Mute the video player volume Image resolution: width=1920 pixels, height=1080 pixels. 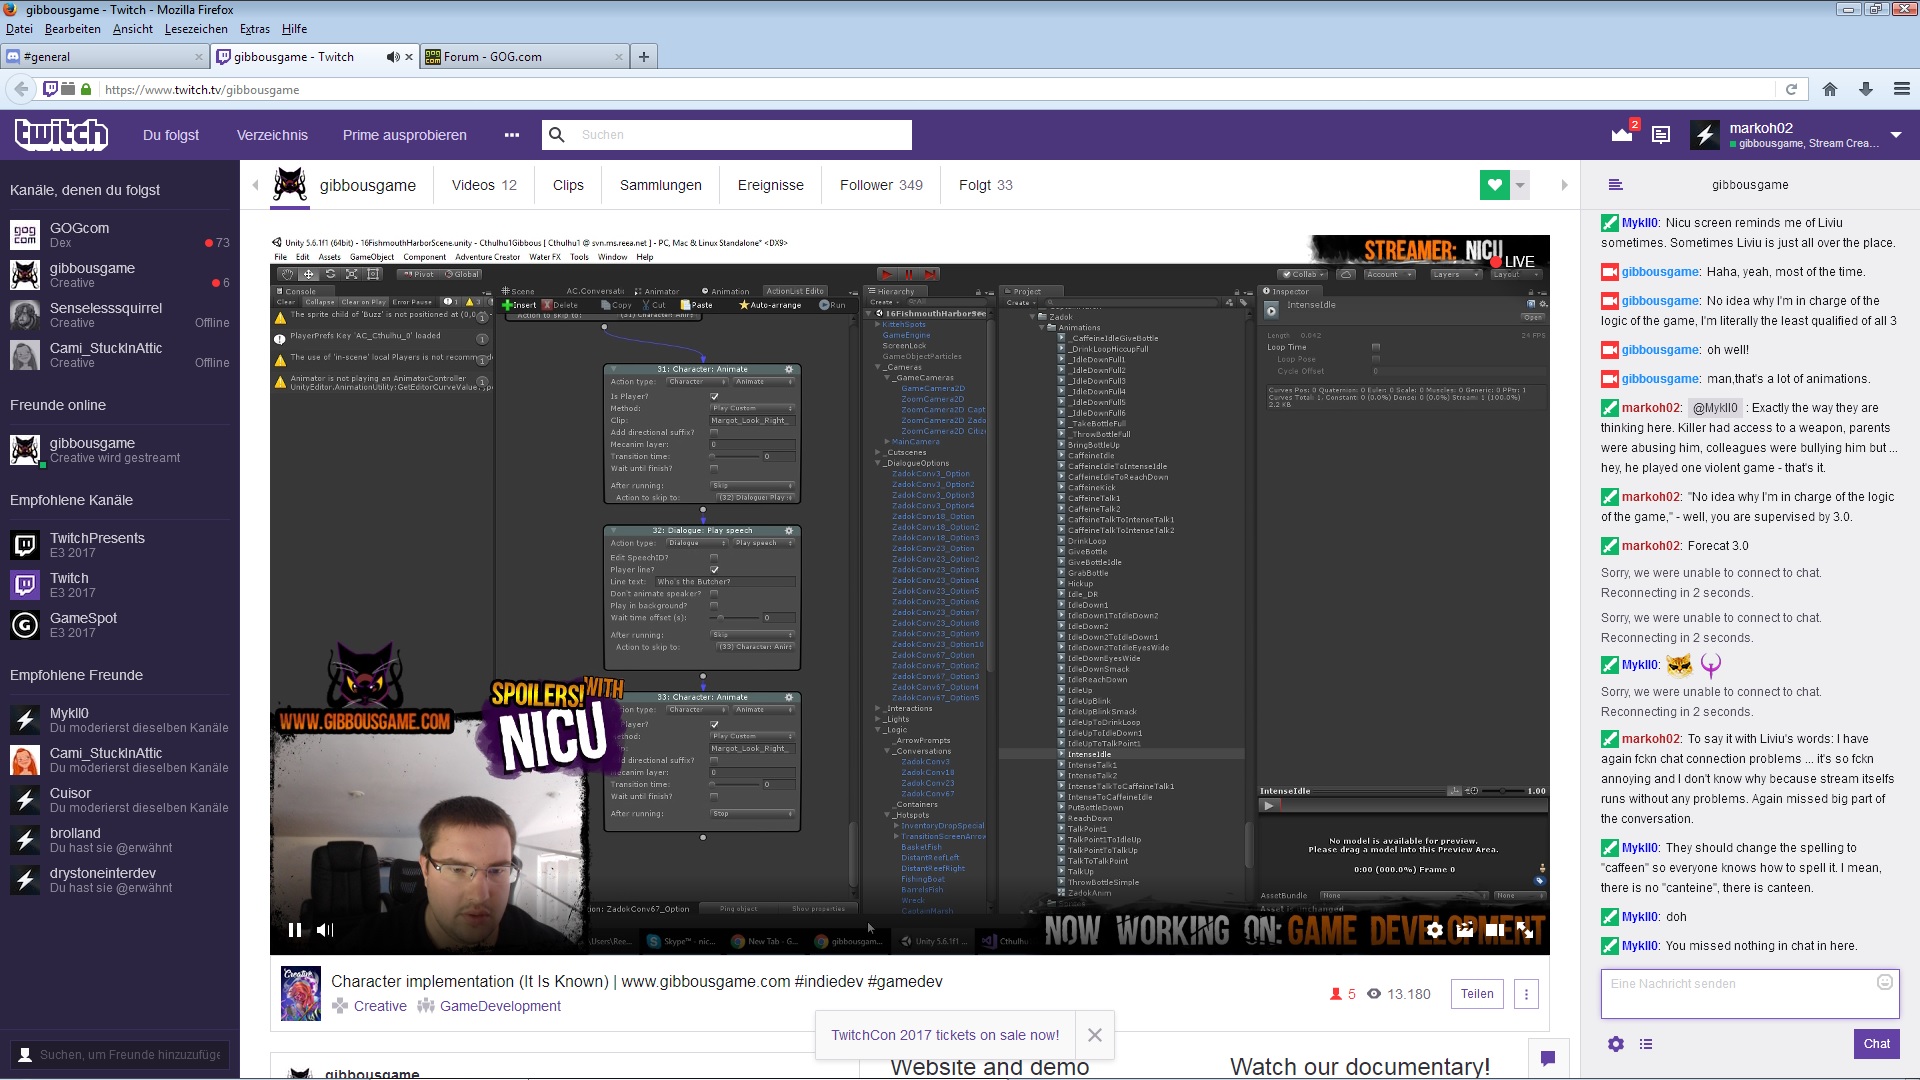[x=325, y=930]
